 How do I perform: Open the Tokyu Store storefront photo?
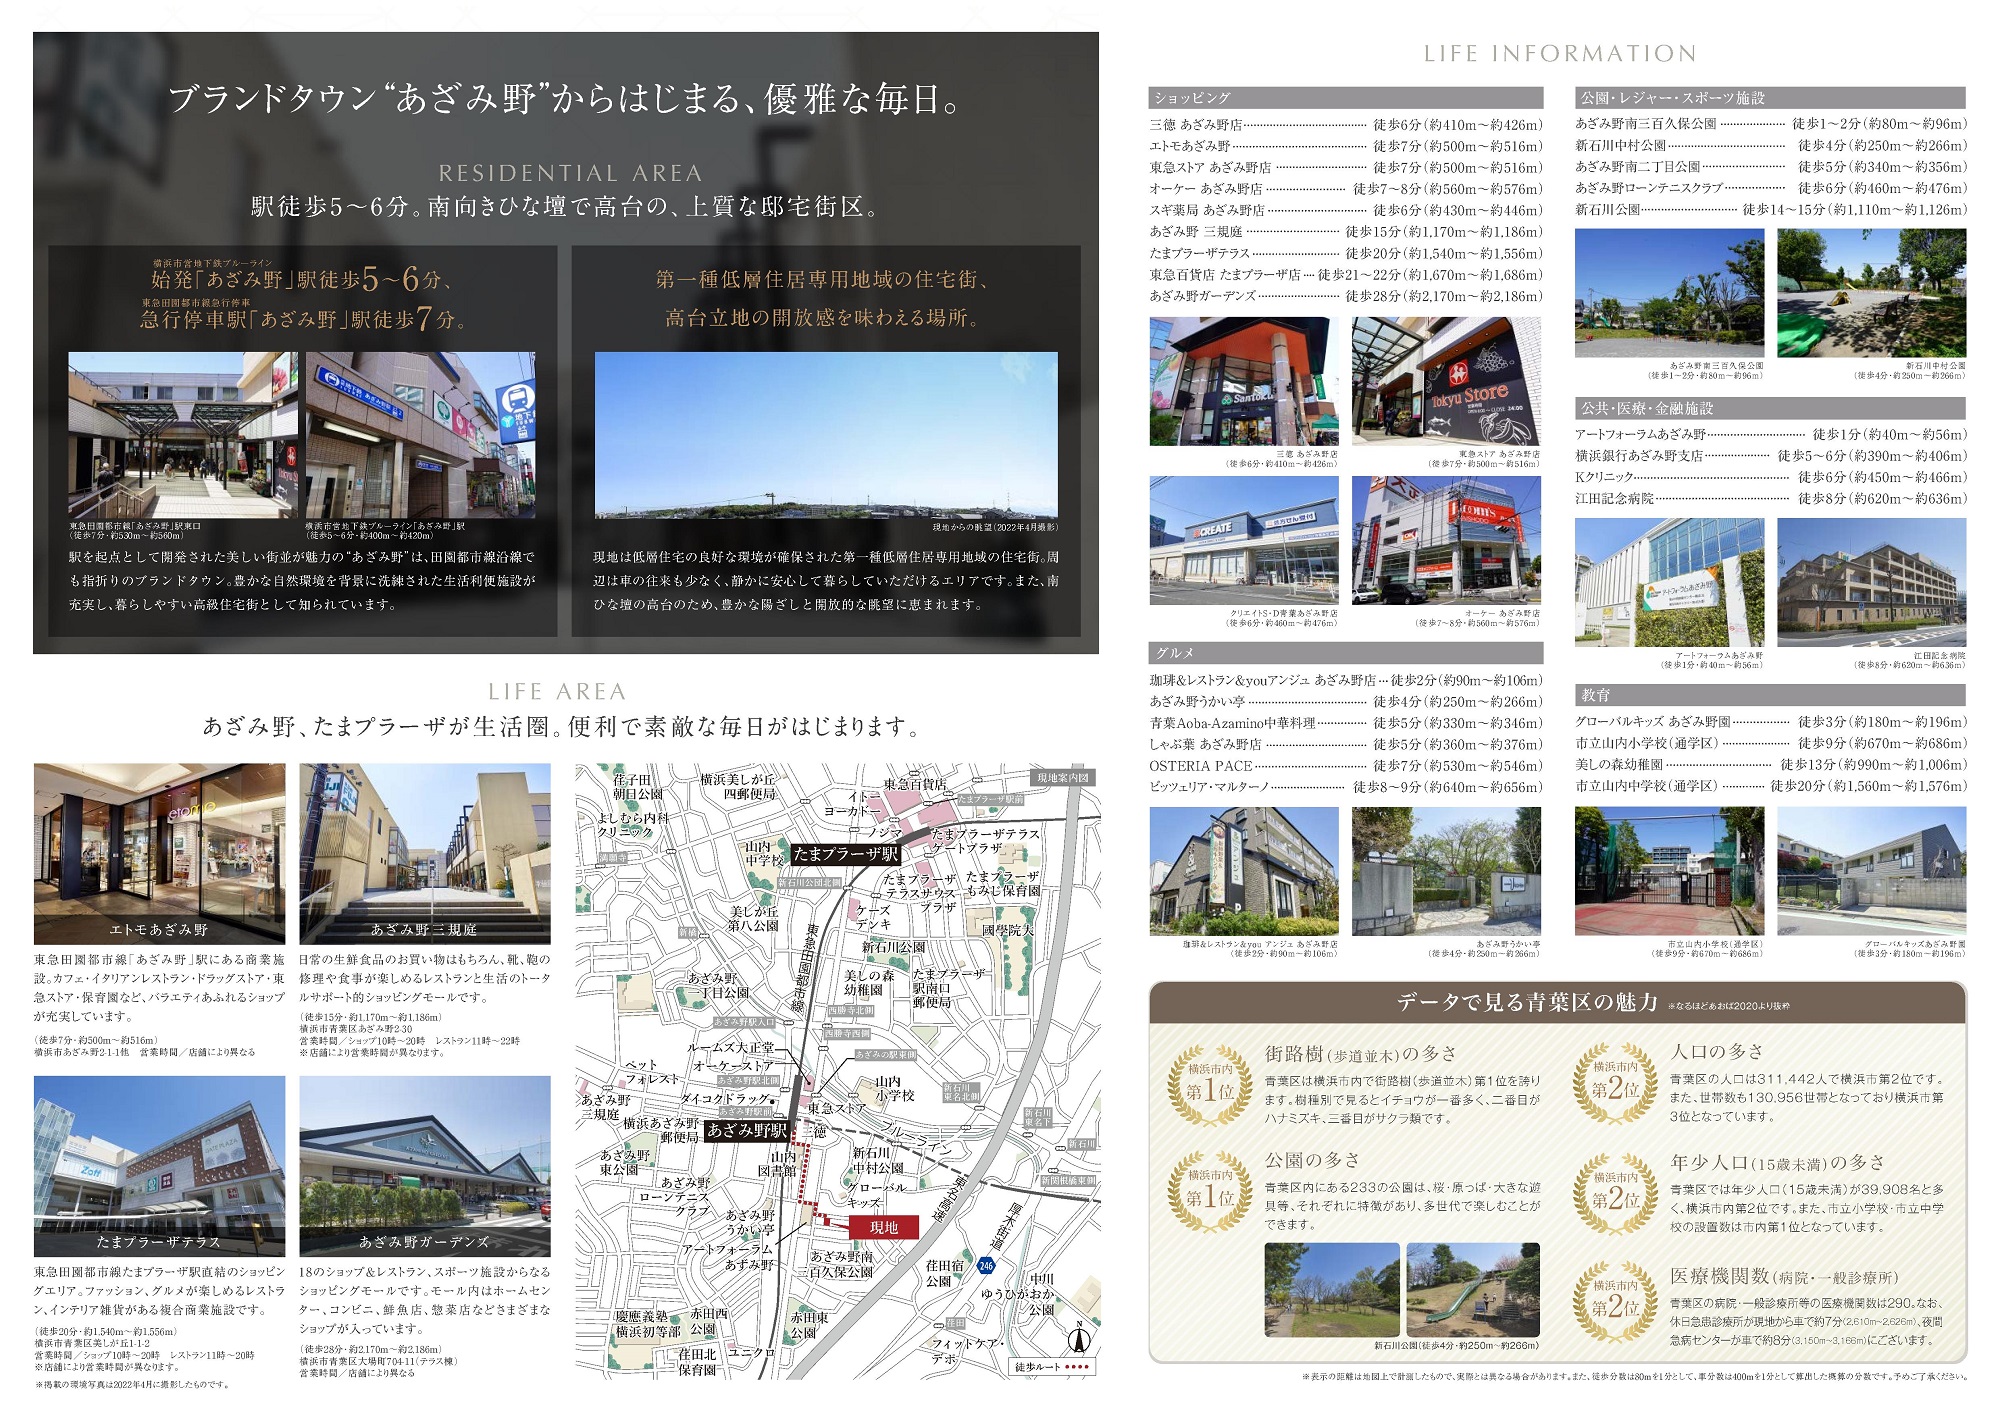click(1446, 381)
